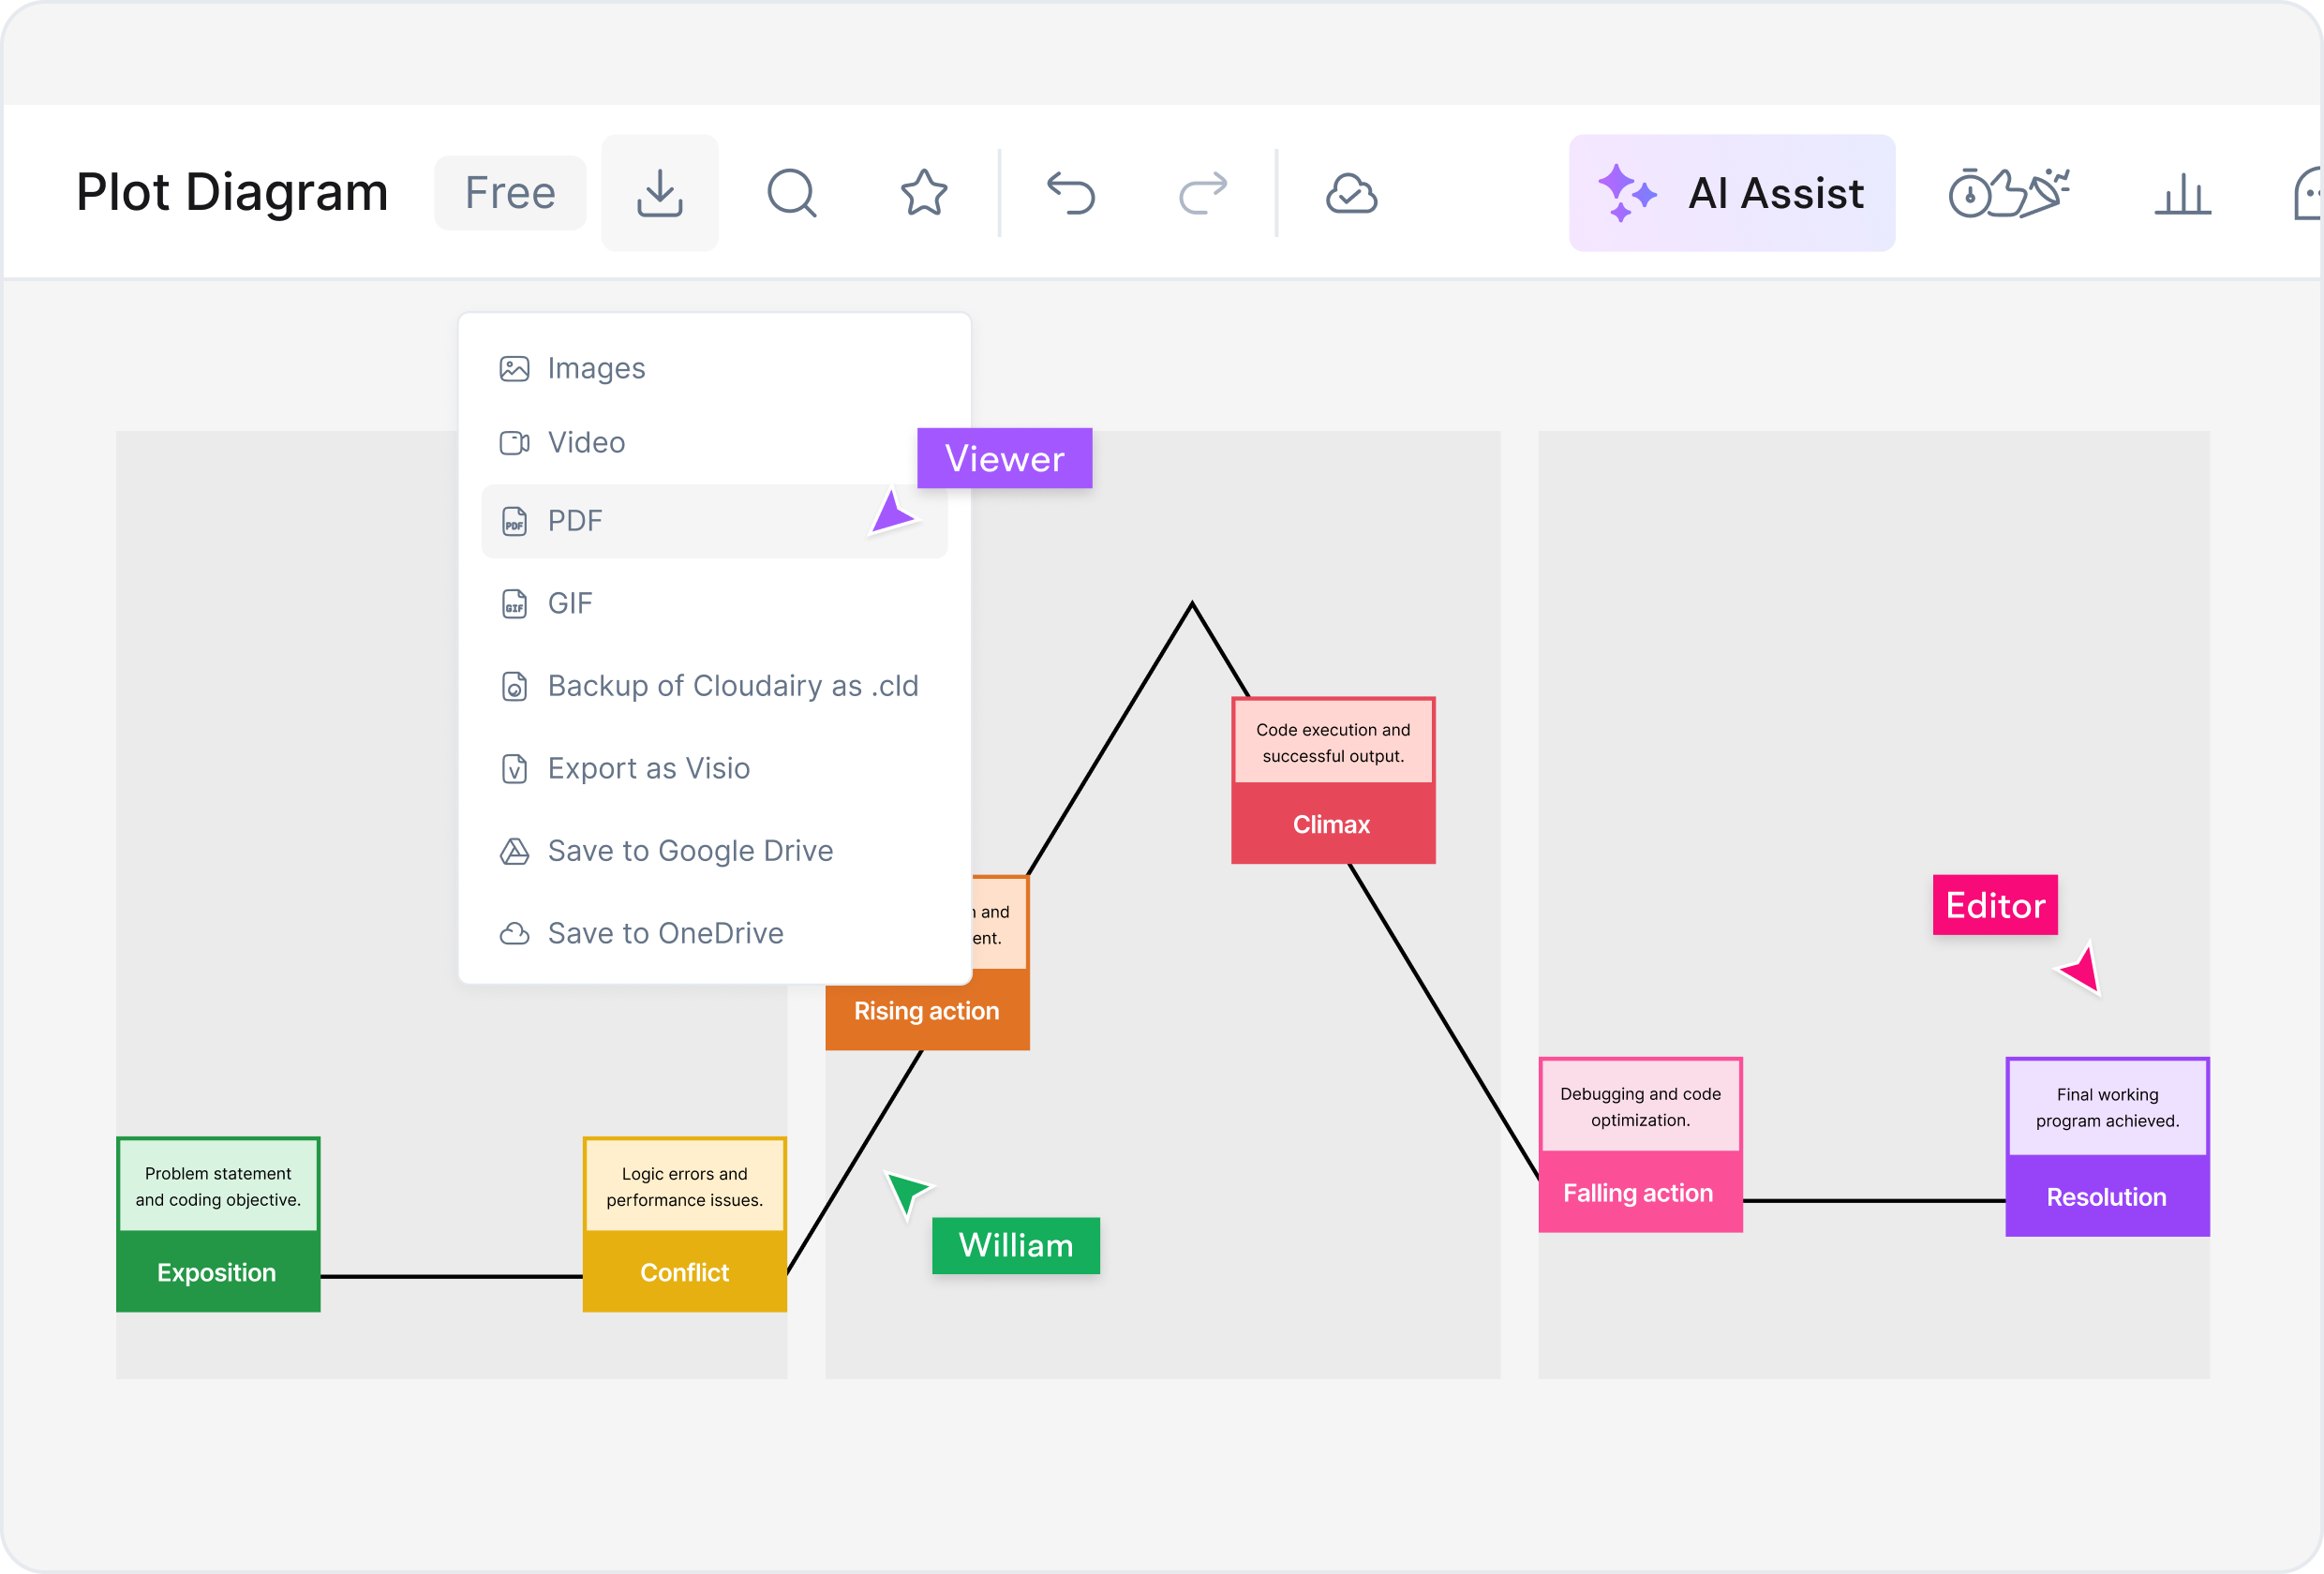Click the Free plan badge
Screen dimensions: 2324x1574
(510, 193)
